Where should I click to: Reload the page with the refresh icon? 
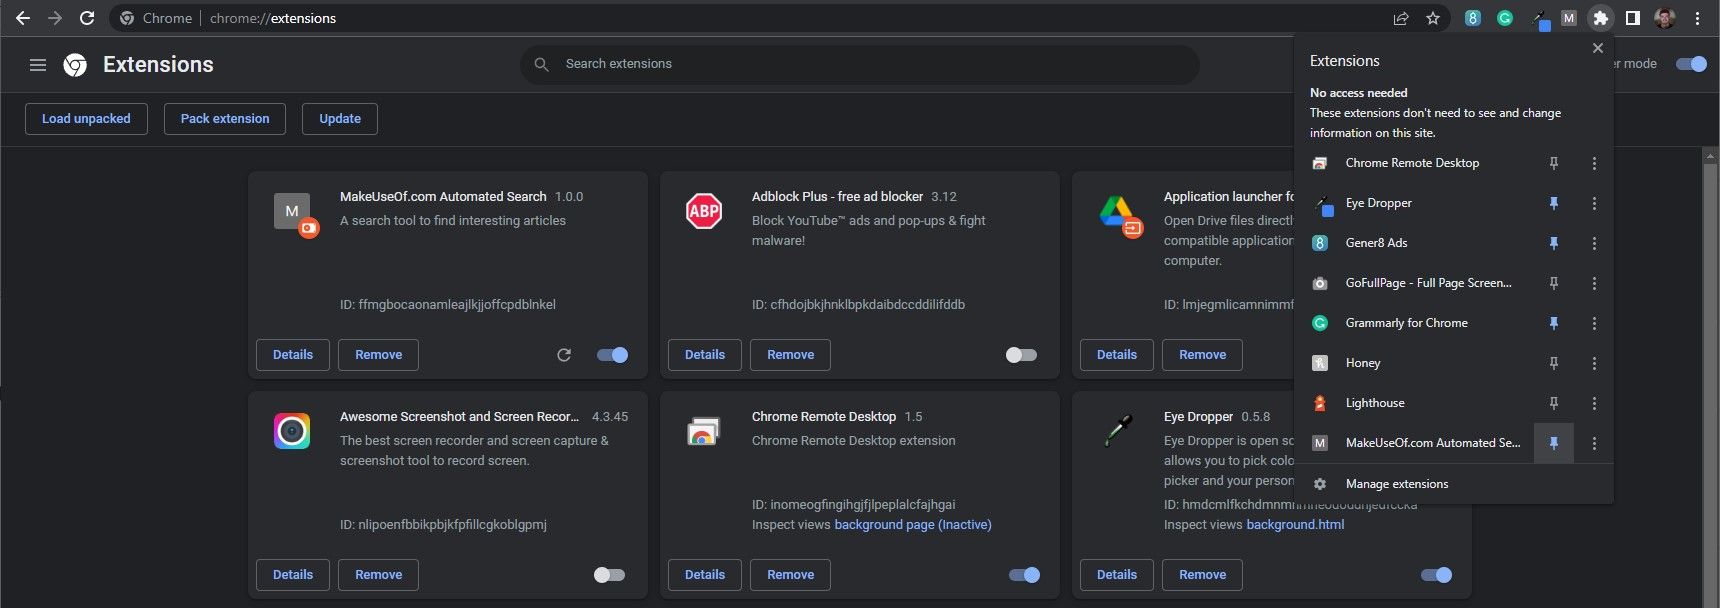tap(87, 18)
